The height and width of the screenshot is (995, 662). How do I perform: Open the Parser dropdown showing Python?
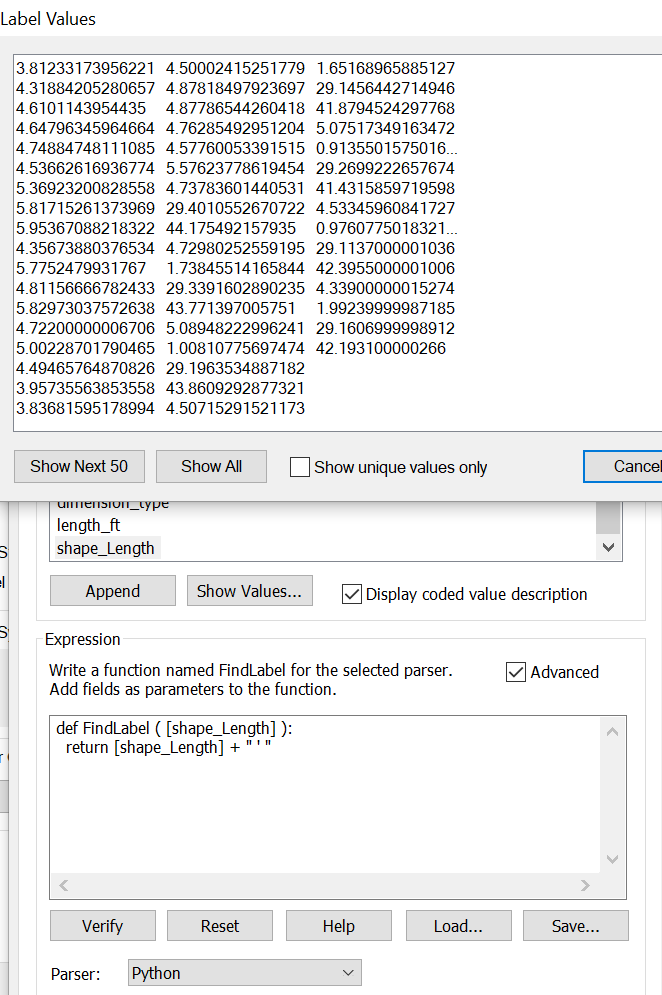[245, 973]
